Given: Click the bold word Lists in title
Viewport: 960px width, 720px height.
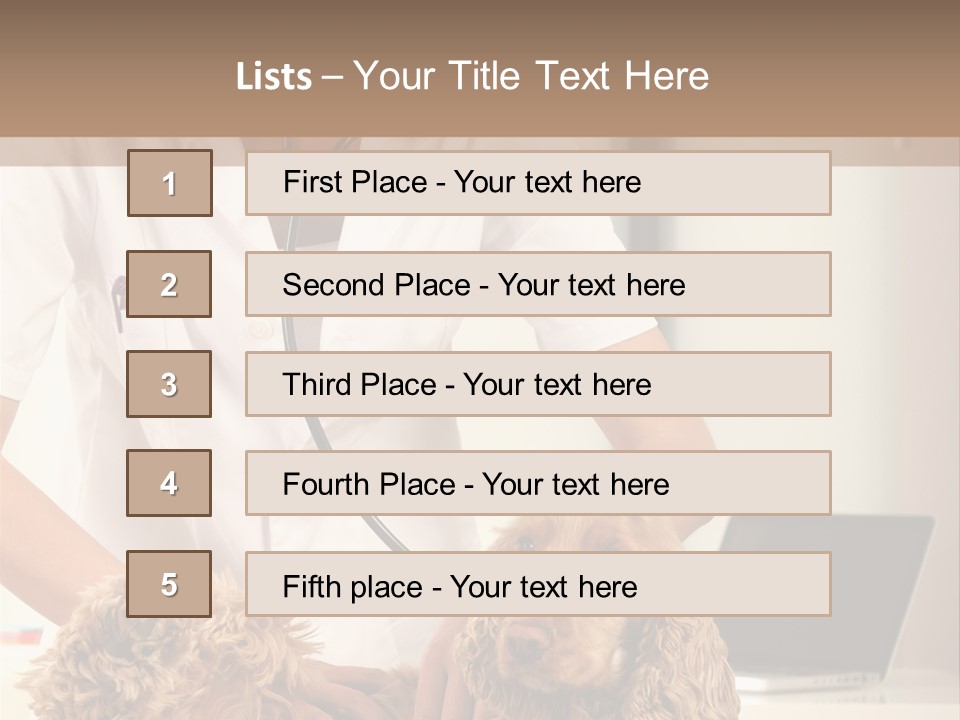Looking at the screenshot, I should 273,77.
